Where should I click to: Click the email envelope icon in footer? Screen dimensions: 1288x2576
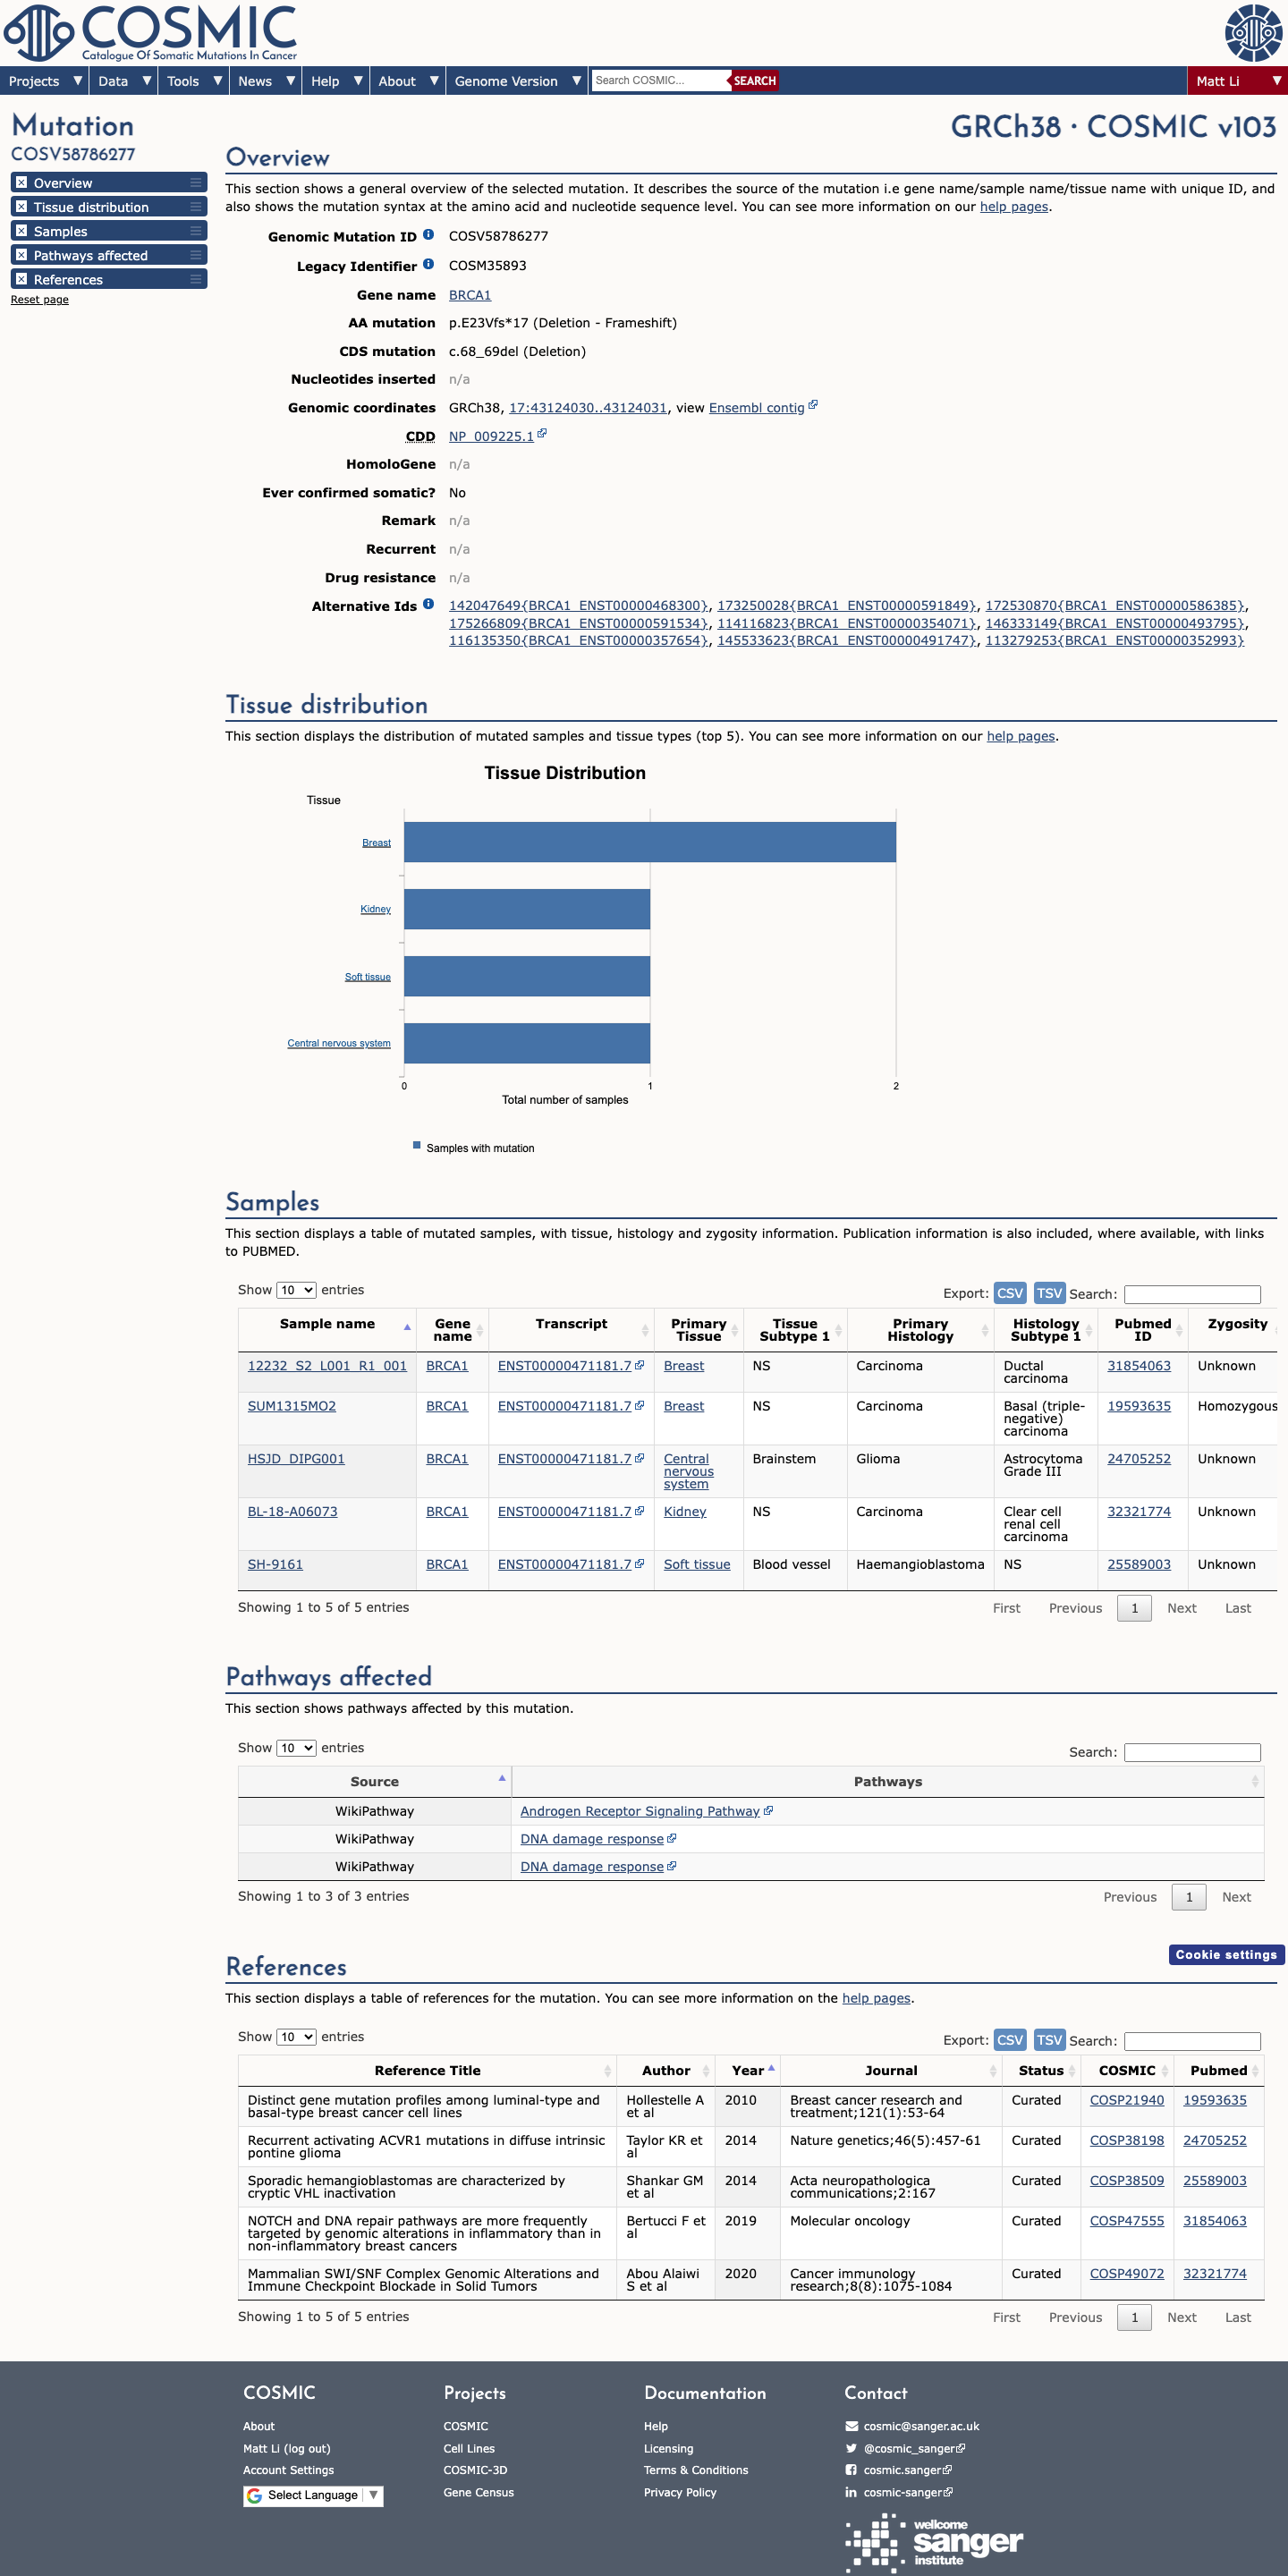(851, 2426)
